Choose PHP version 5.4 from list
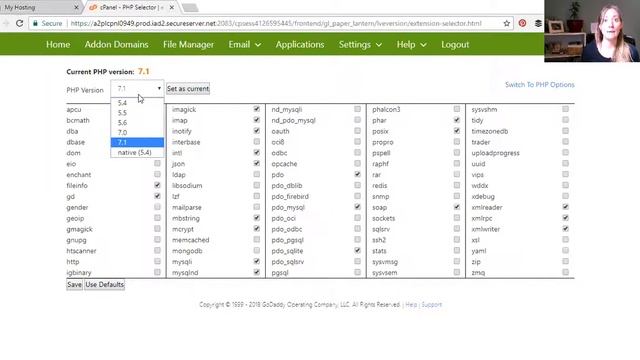This screenshot has width=640, height=360. tap(137, 103)
